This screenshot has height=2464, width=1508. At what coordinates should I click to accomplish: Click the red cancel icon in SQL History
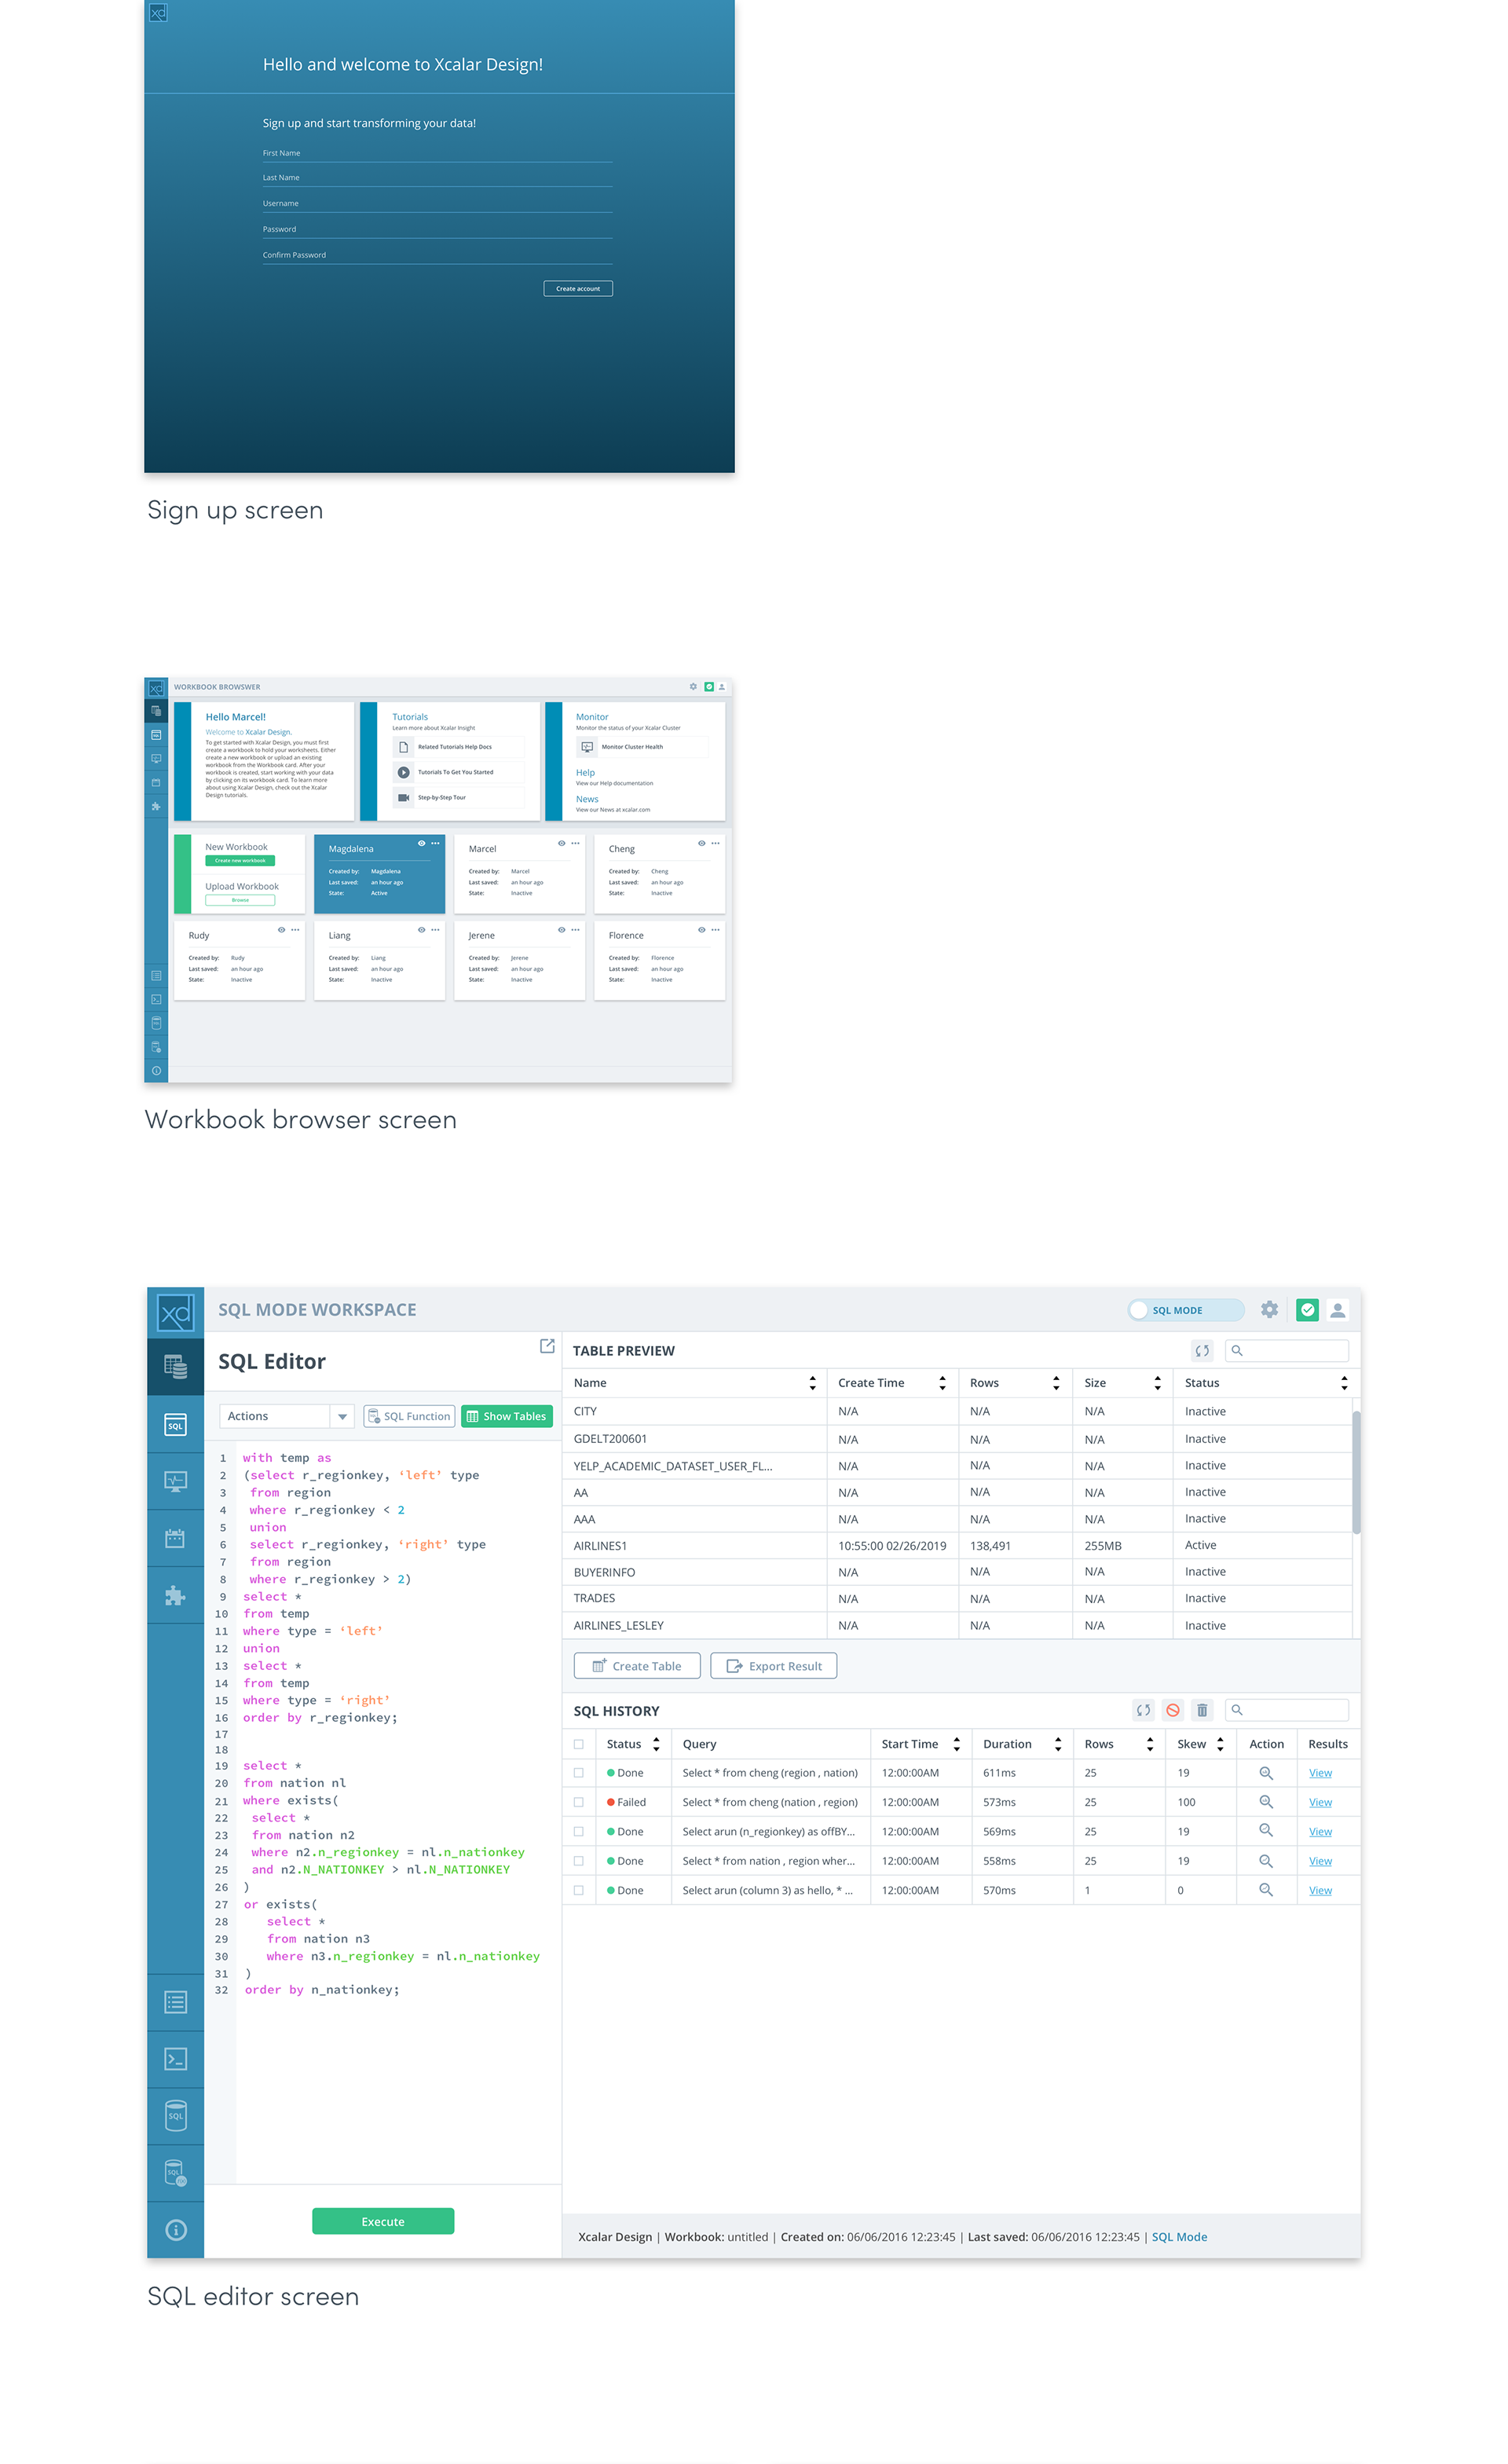point(1173,1711)
